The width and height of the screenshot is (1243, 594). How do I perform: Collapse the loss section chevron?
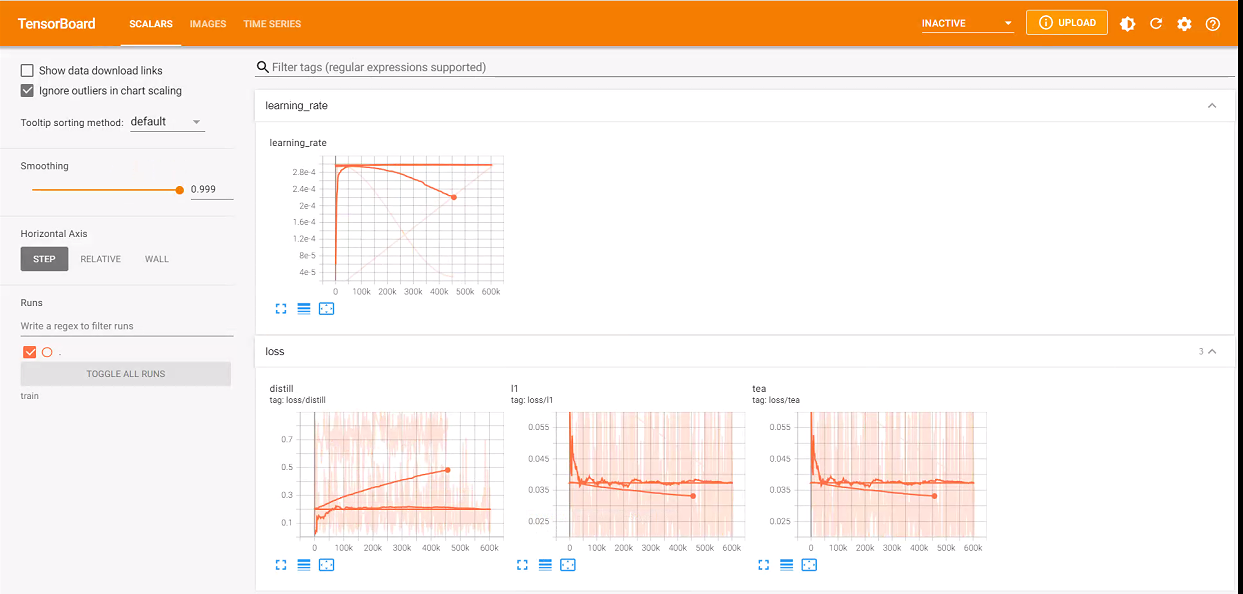click(1212, 352)
